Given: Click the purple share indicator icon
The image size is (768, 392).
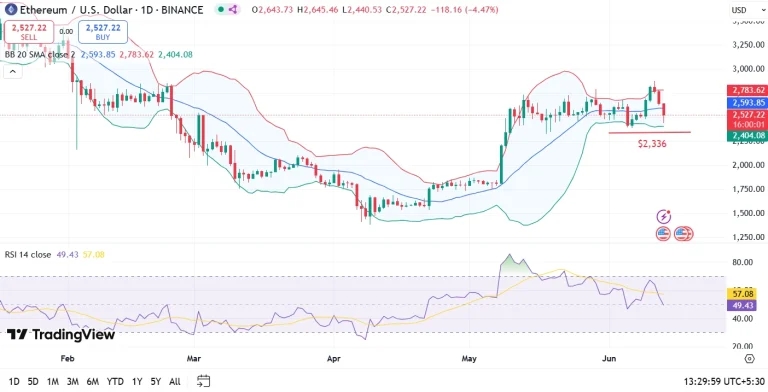Looking at the screenshot, I should coord(233,9).
